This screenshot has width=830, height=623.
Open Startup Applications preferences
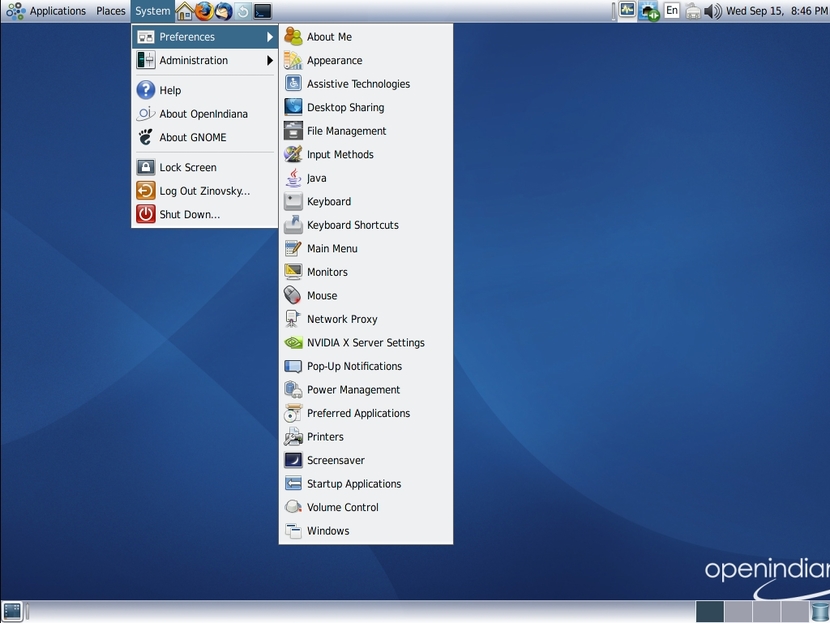coord(366,484)
